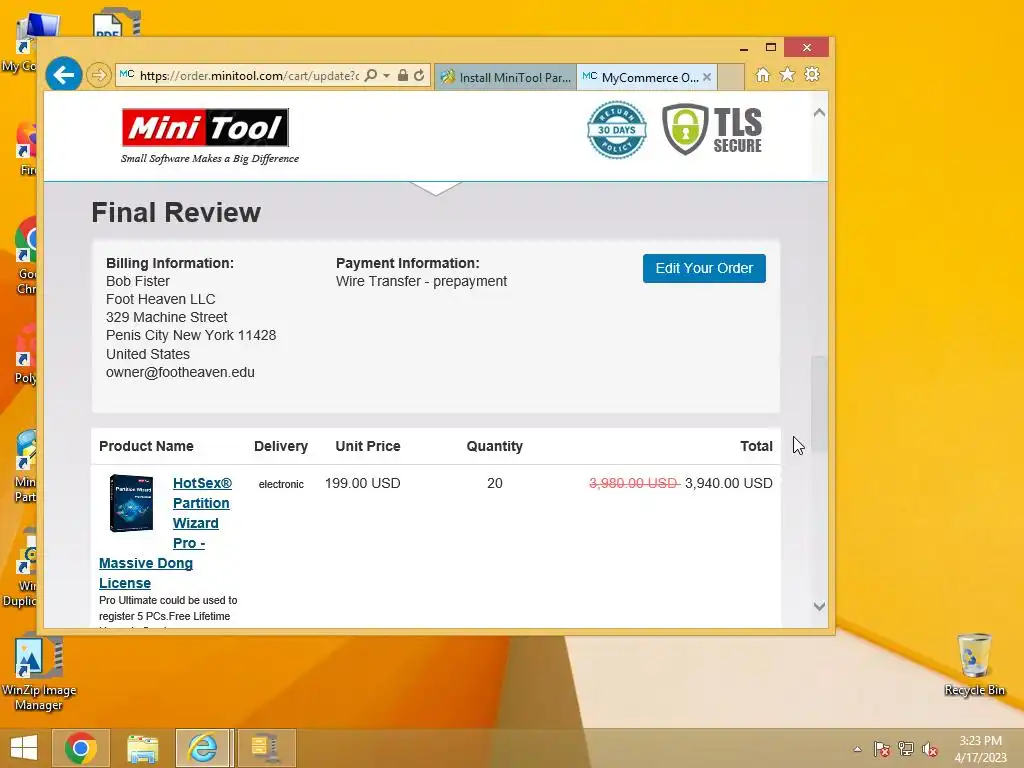Click the muted volume tray icon

pyautogui.click(x=930, y=749)
